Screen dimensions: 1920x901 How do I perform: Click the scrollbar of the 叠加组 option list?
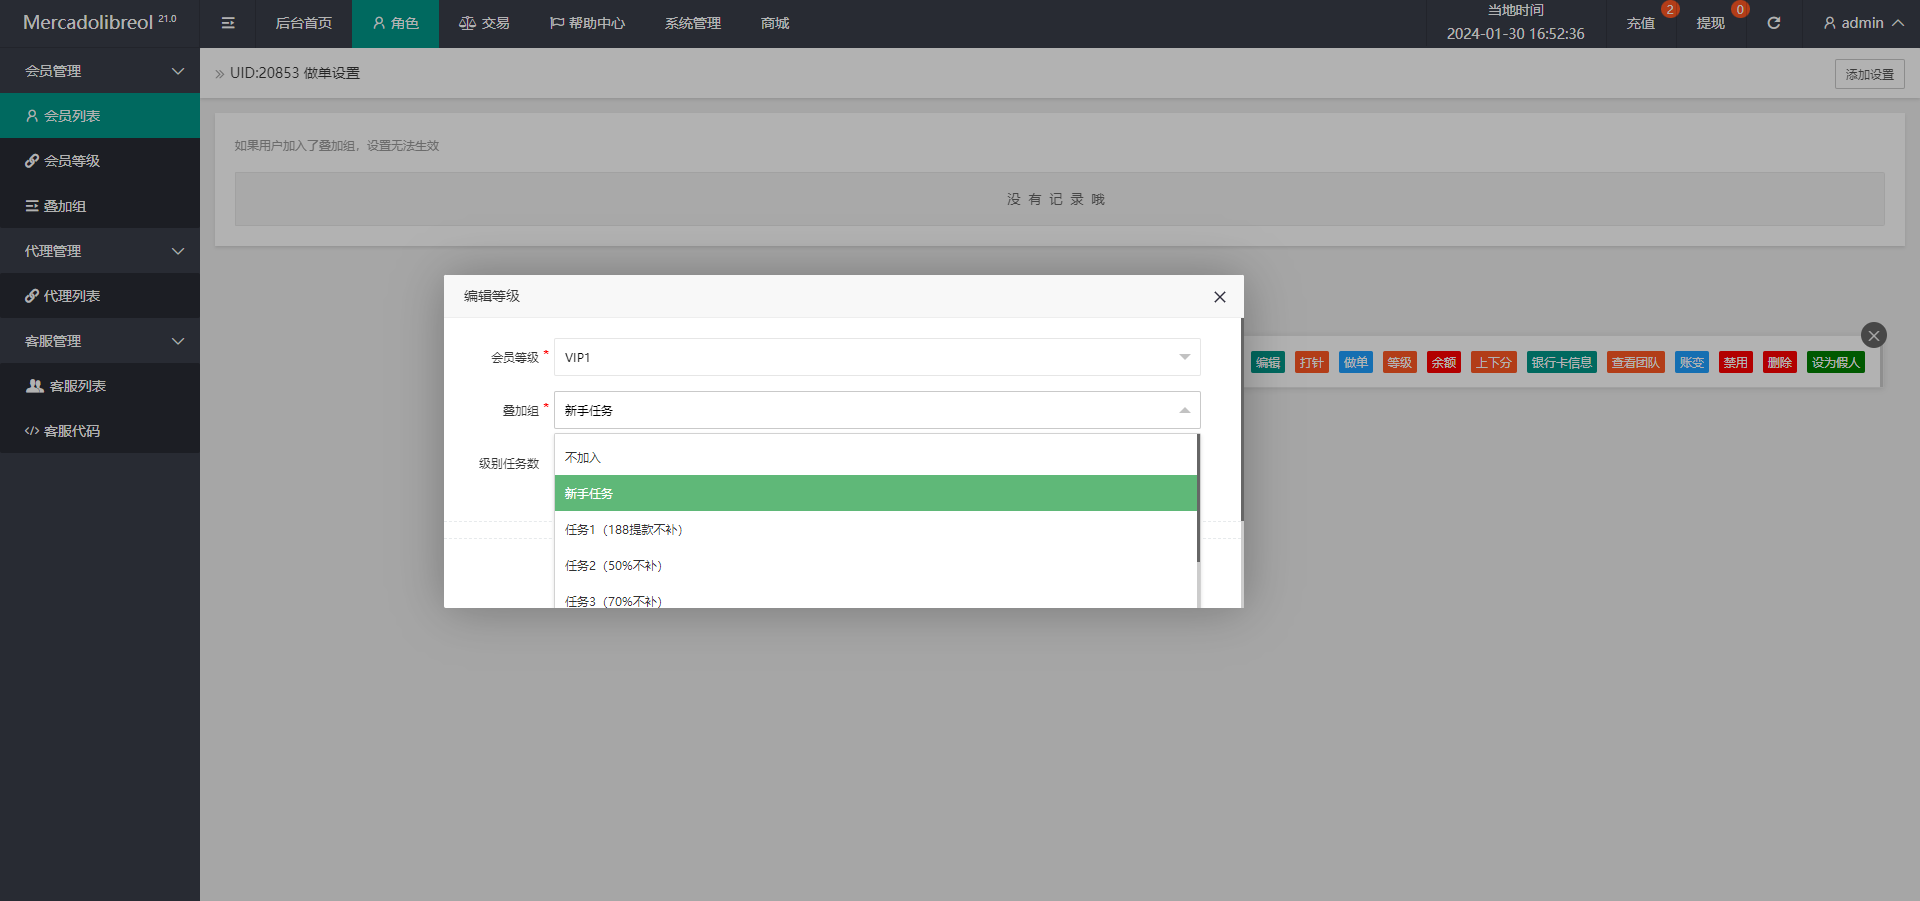click(x=1198, y=498)
